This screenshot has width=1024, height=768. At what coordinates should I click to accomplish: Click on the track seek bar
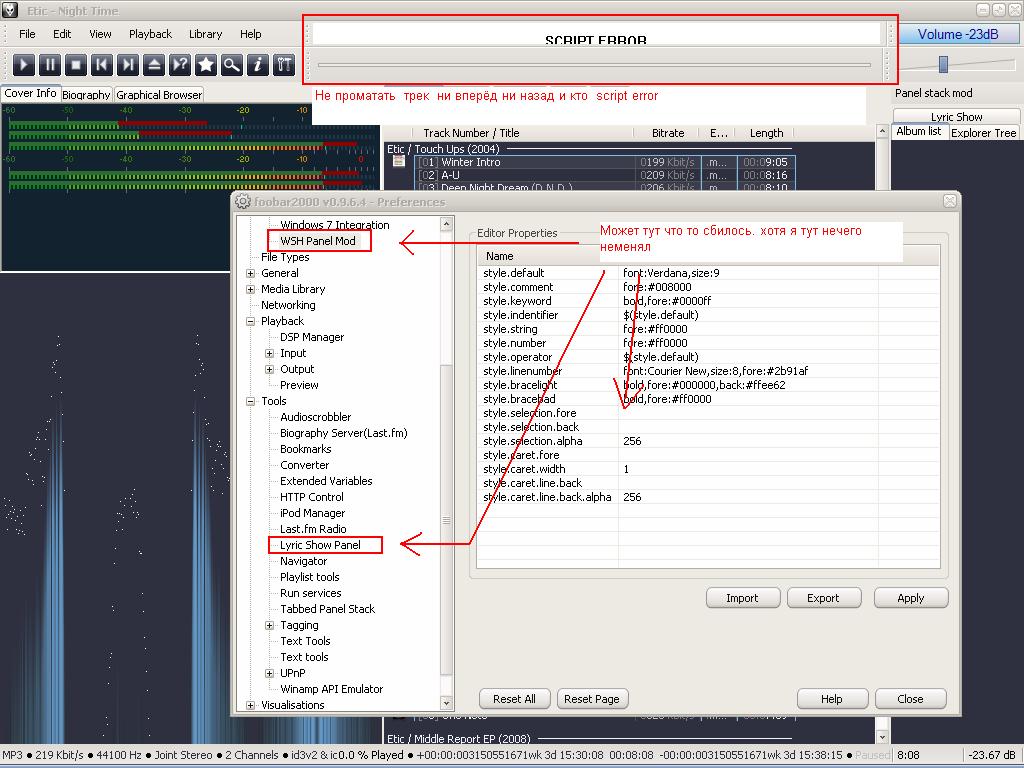[594, 65]
